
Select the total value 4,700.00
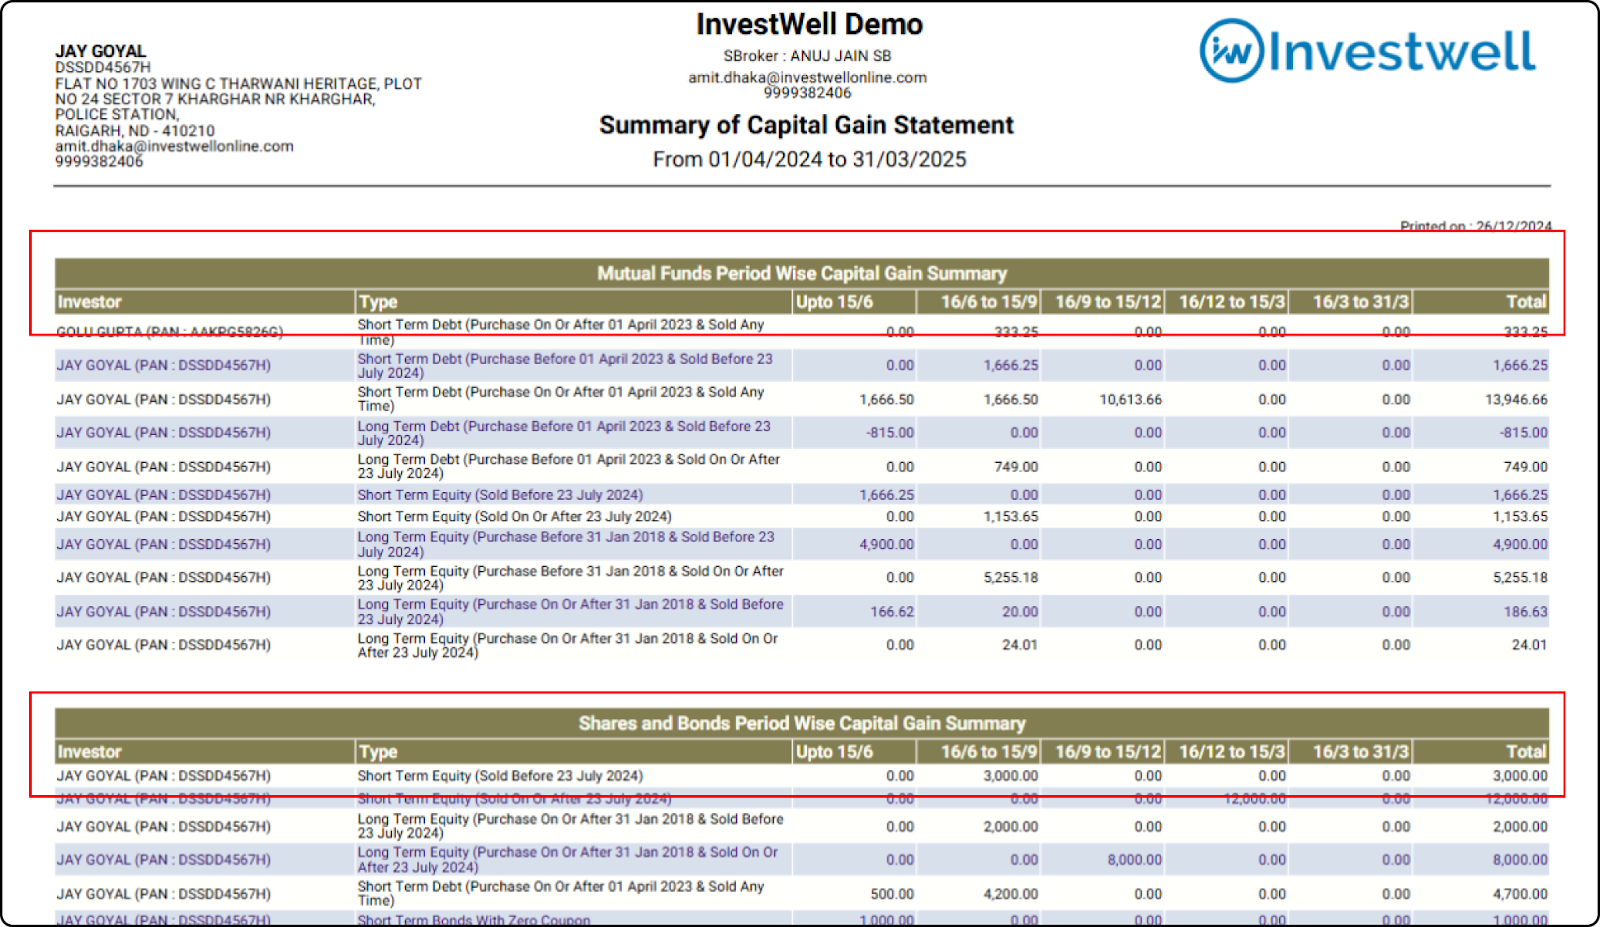pyautogui.click(x=1520, y=894)
